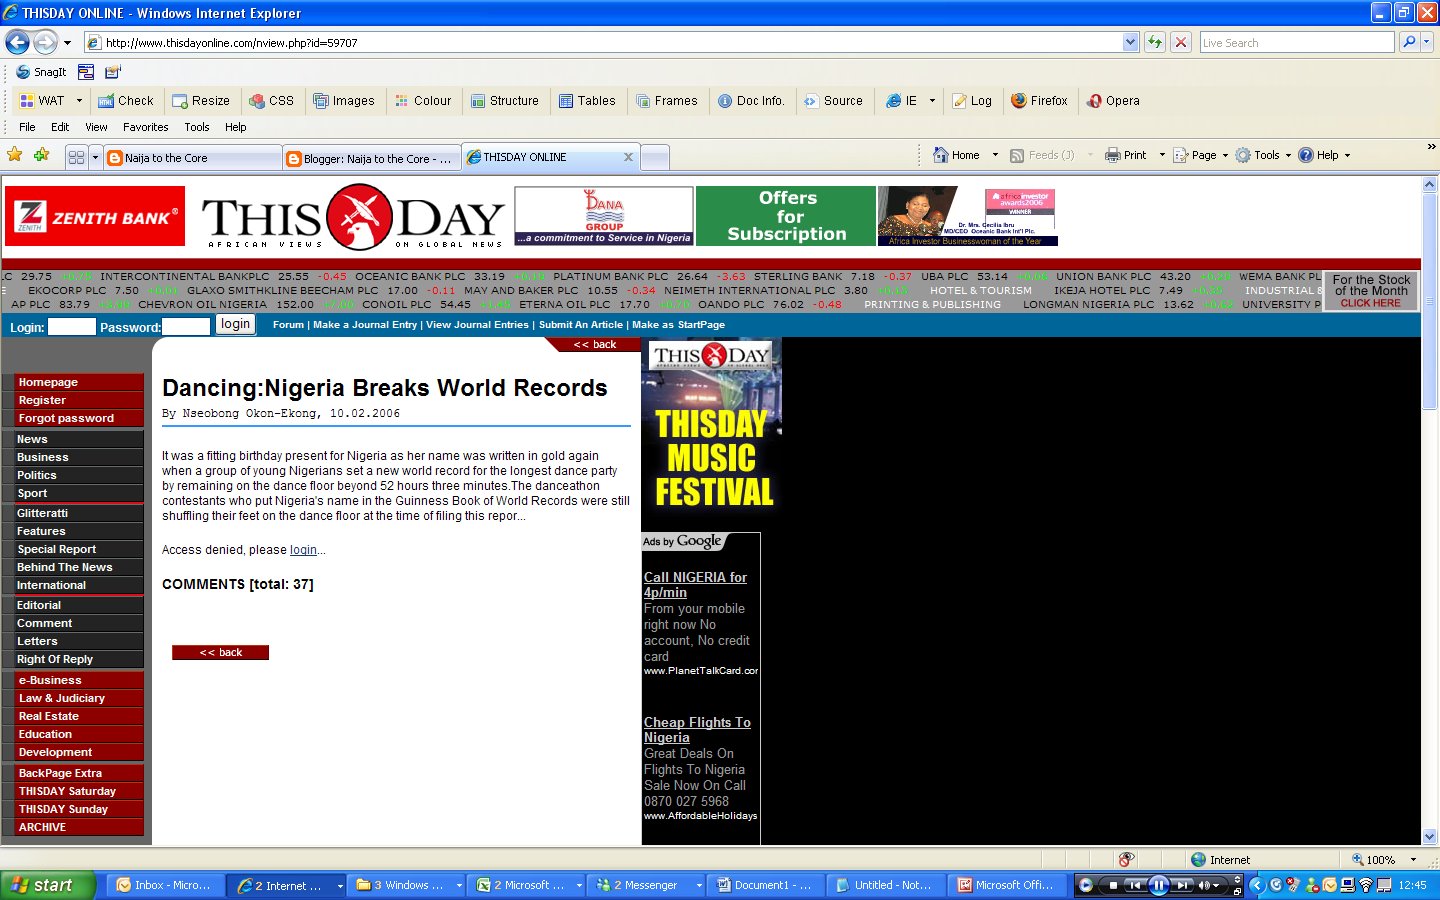Click the media player pause button in taskbar
1440x900 pixels.
coord(1158,885)
